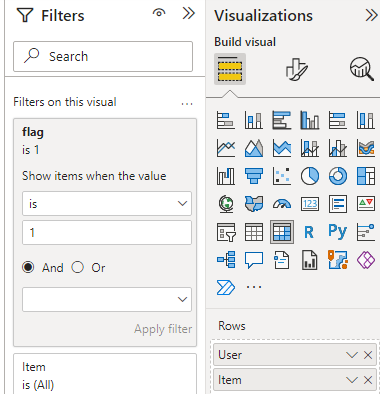380x394 pixels.
Task: Select the Stacked column chart visual
Action: click(254, 120)
